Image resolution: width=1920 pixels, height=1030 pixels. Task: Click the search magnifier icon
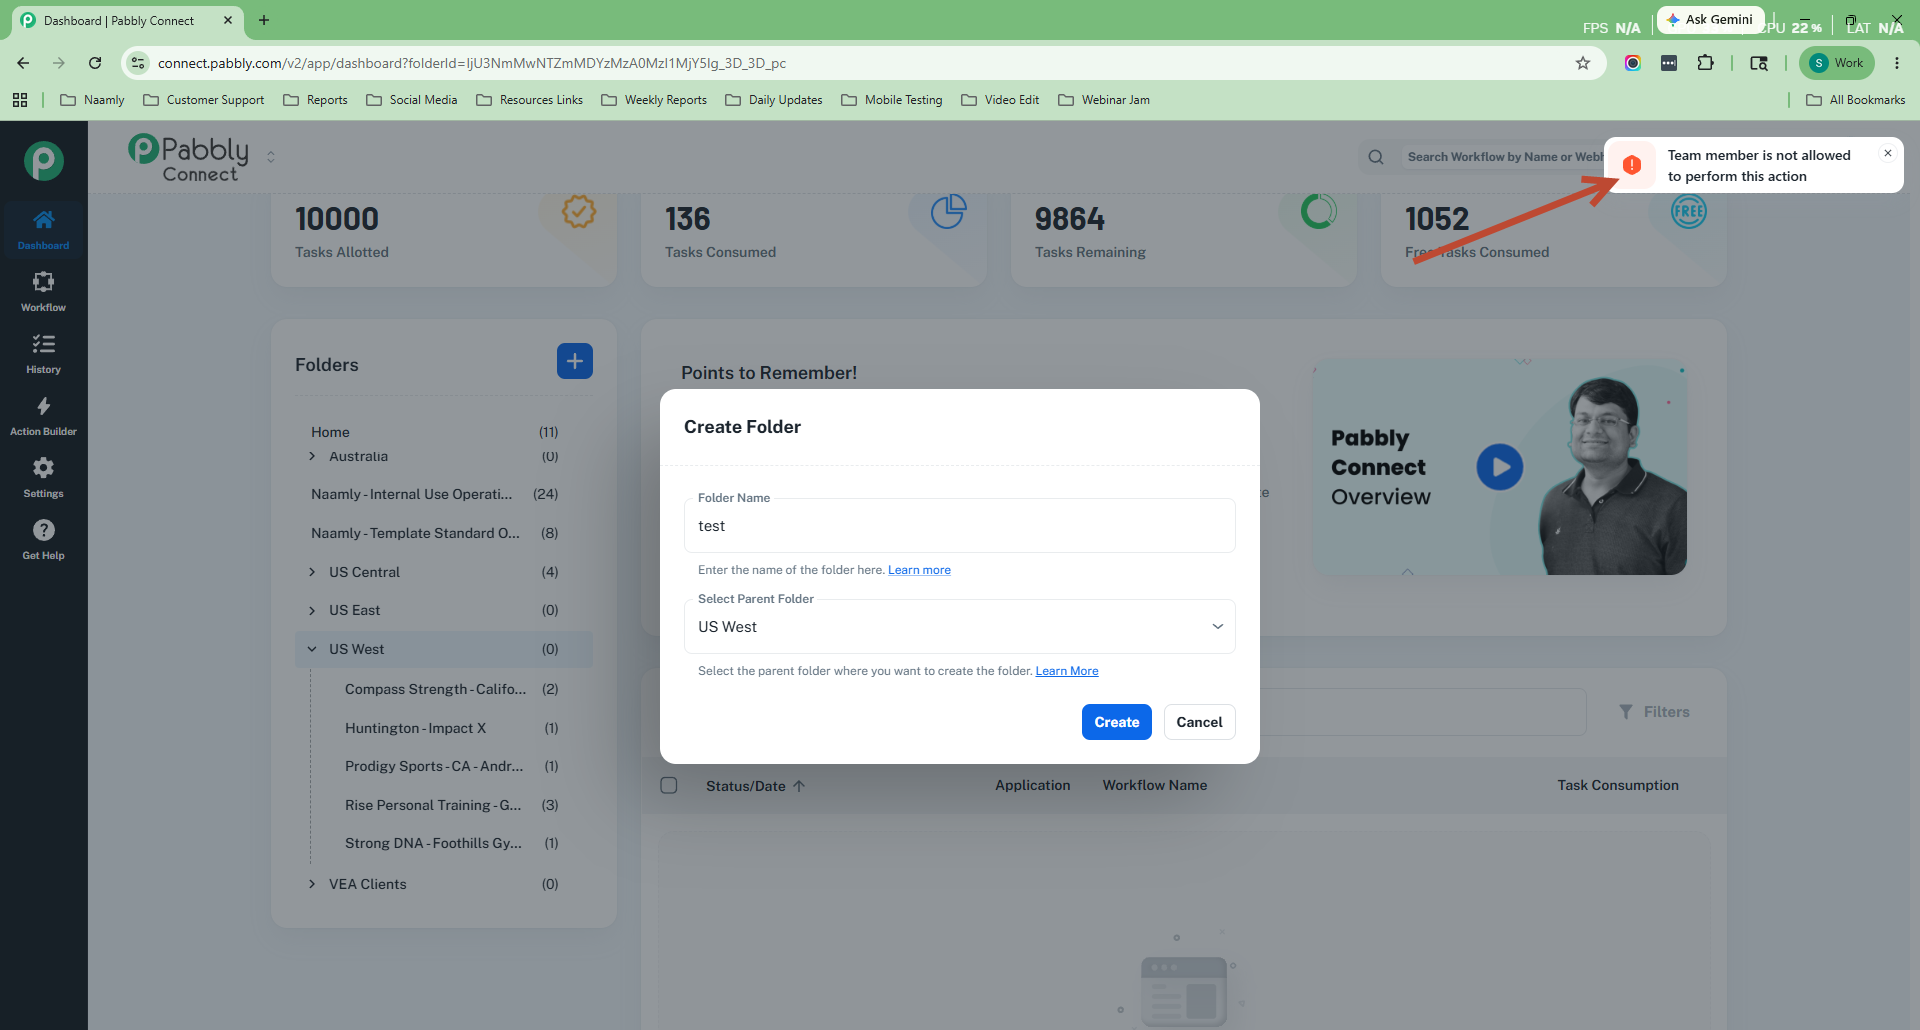pyautogui.click(x=1376, y=157)
